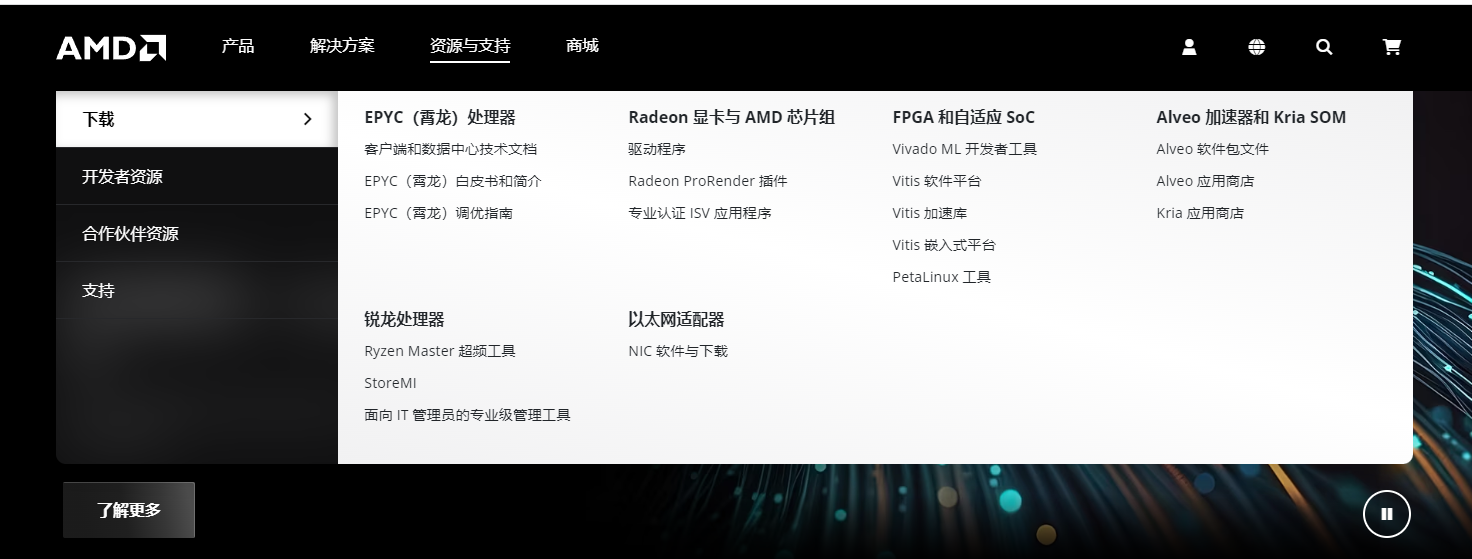Open the 资源与支持 menu

pyautogui.click(x=470, y=46)
